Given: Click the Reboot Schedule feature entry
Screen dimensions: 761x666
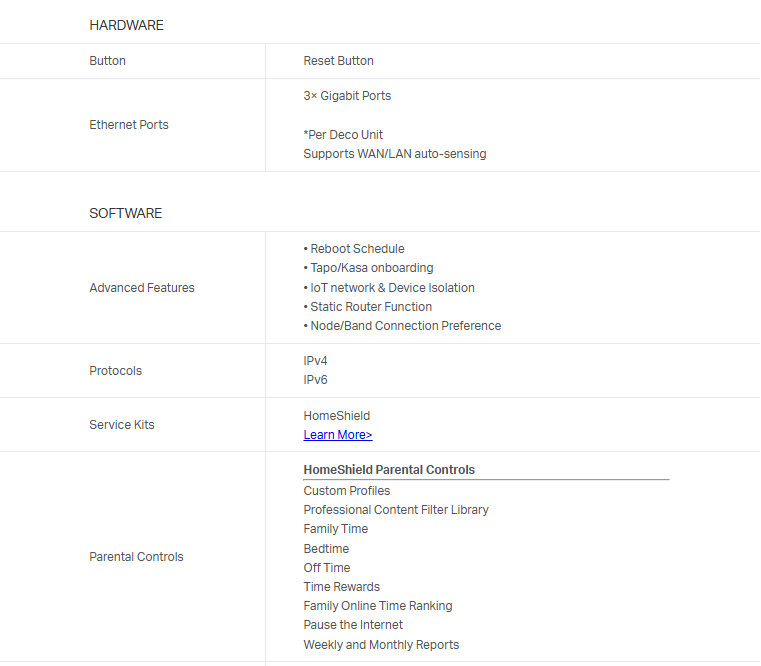Looking at the screenshot, I should coord(356,249).
